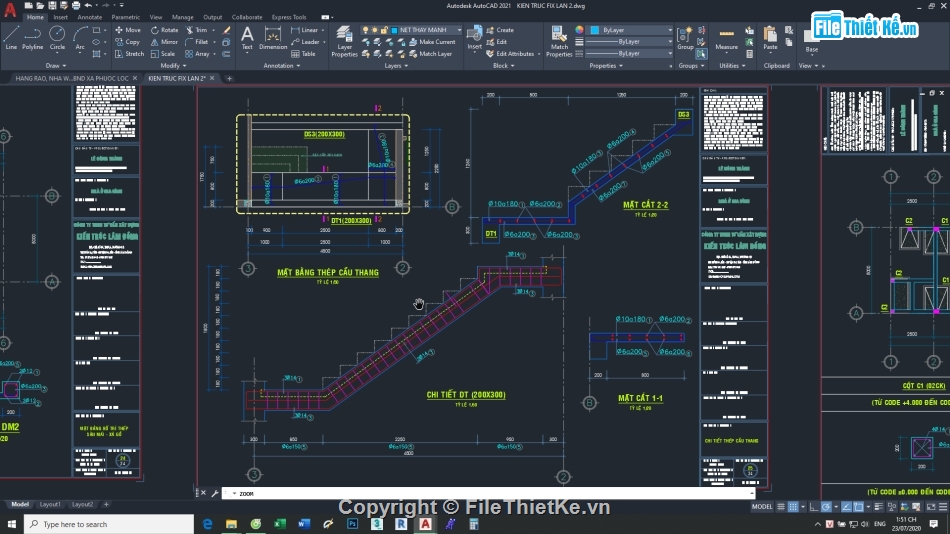This screenshot has width=950, height=534.
Task: Open the ByLayer lineweight dropdown
Action: point(629,42)
